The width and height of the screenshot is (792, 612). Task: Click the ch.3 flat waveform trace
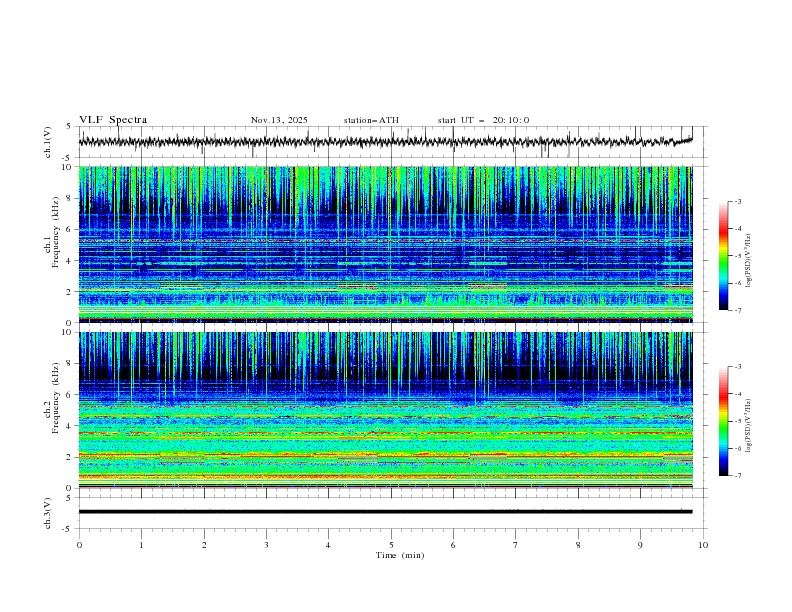[386, 512]
